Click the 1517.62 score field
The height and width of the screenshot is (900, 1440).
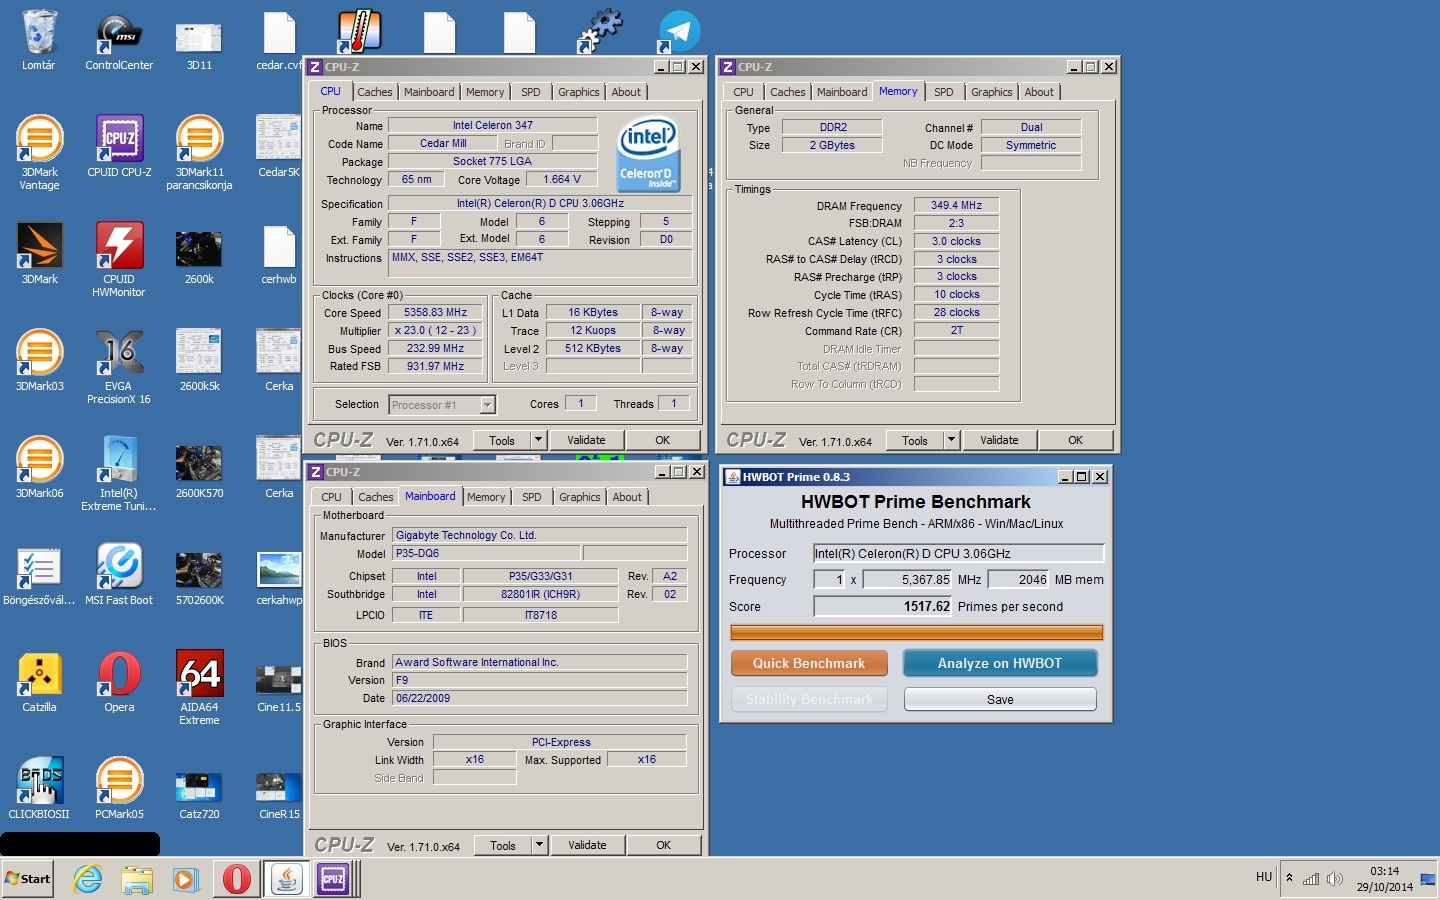[883, 606]
